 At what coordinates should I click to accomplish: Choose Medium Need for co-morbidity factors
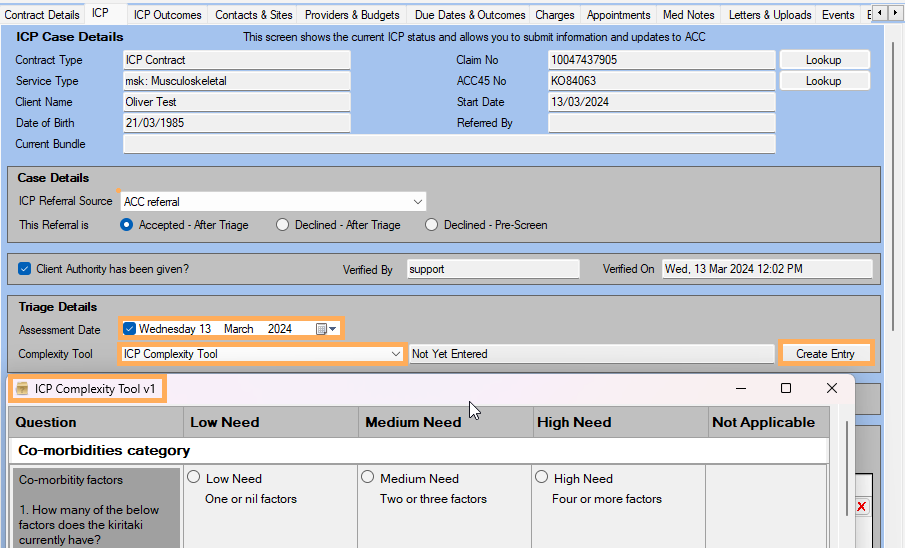pos(368,478)
